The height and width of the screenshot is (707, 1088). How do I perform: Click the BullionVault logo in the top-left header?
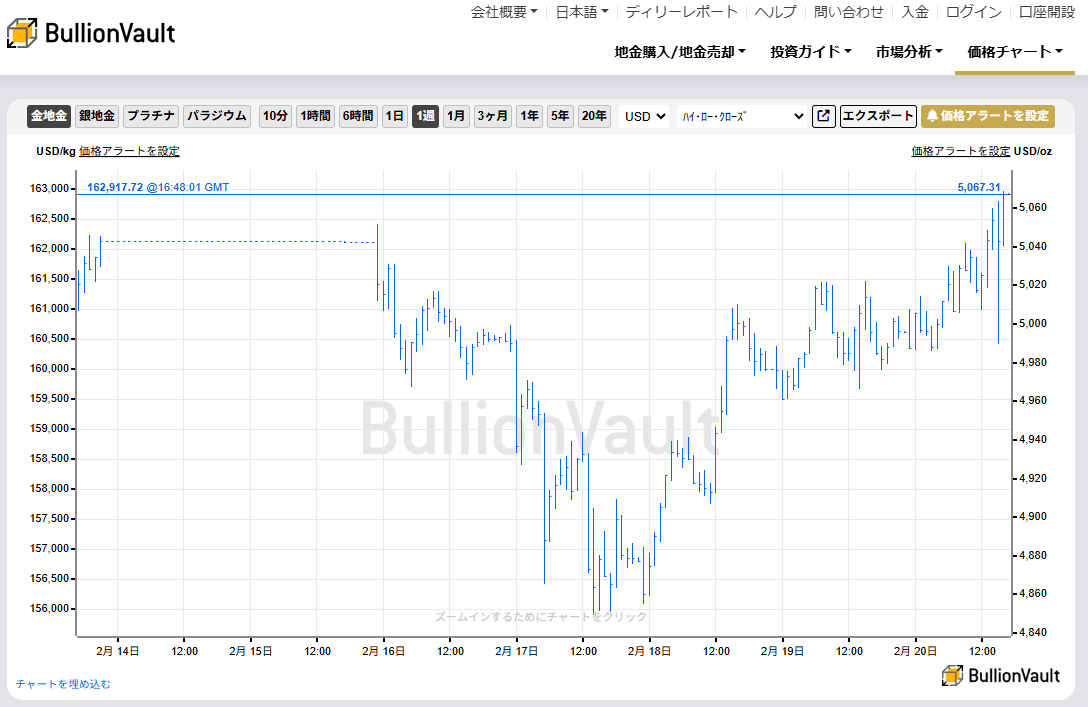click(x=91, y=32)
